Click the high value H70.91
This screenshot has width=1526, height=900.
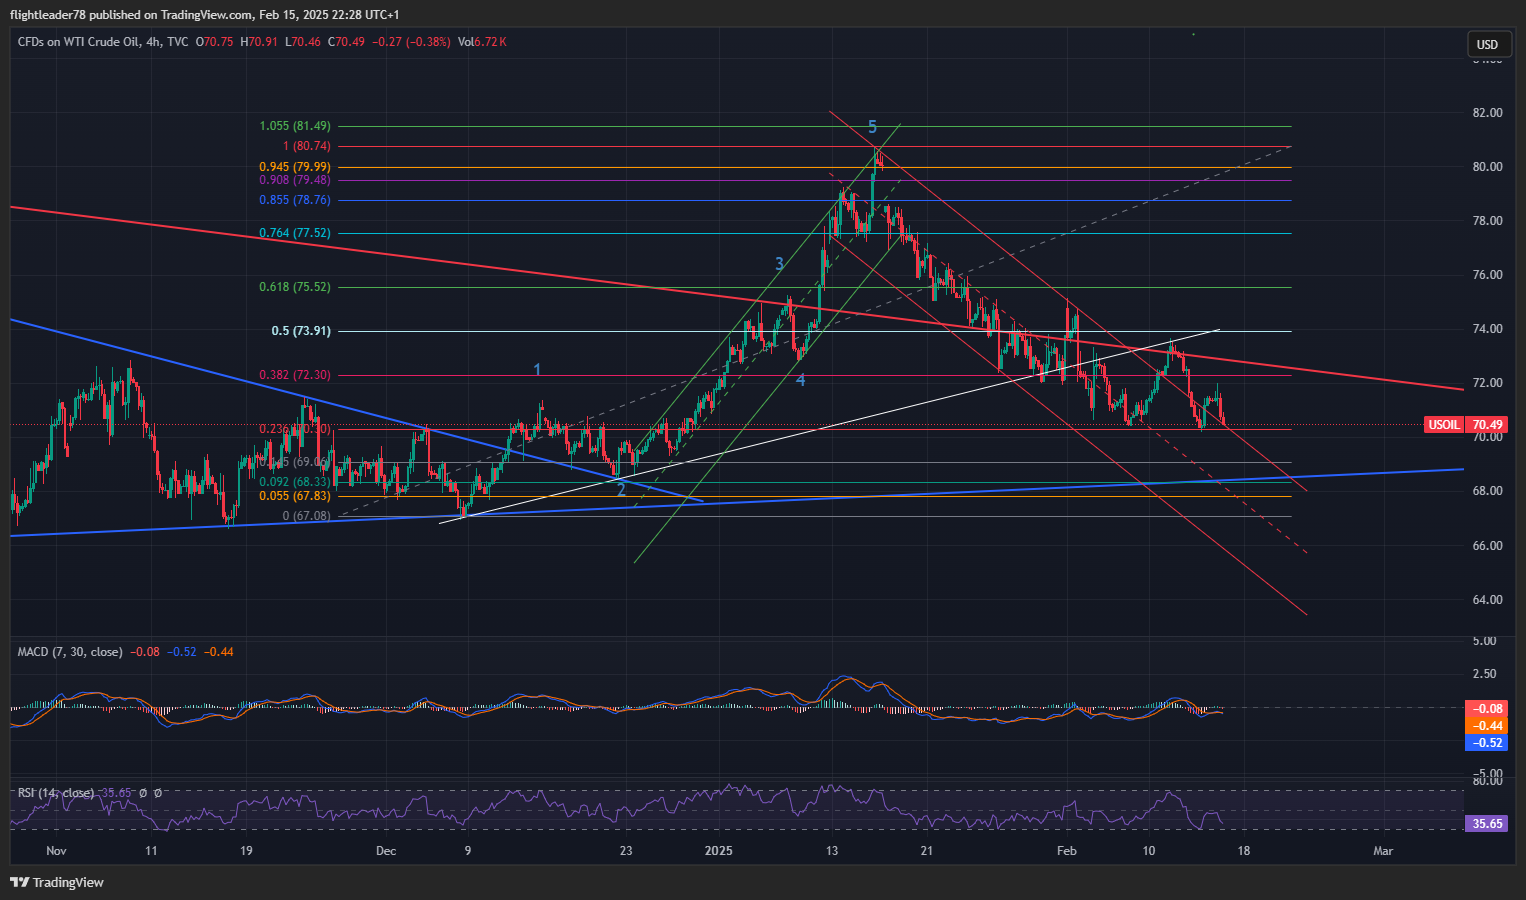pos(259,42)
